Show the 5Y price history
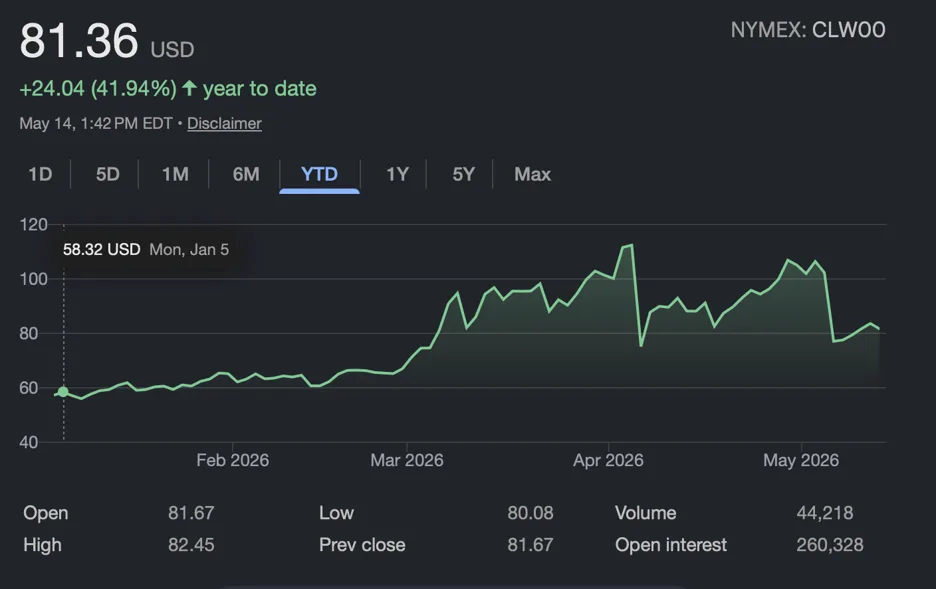 [x=463, y=174]
